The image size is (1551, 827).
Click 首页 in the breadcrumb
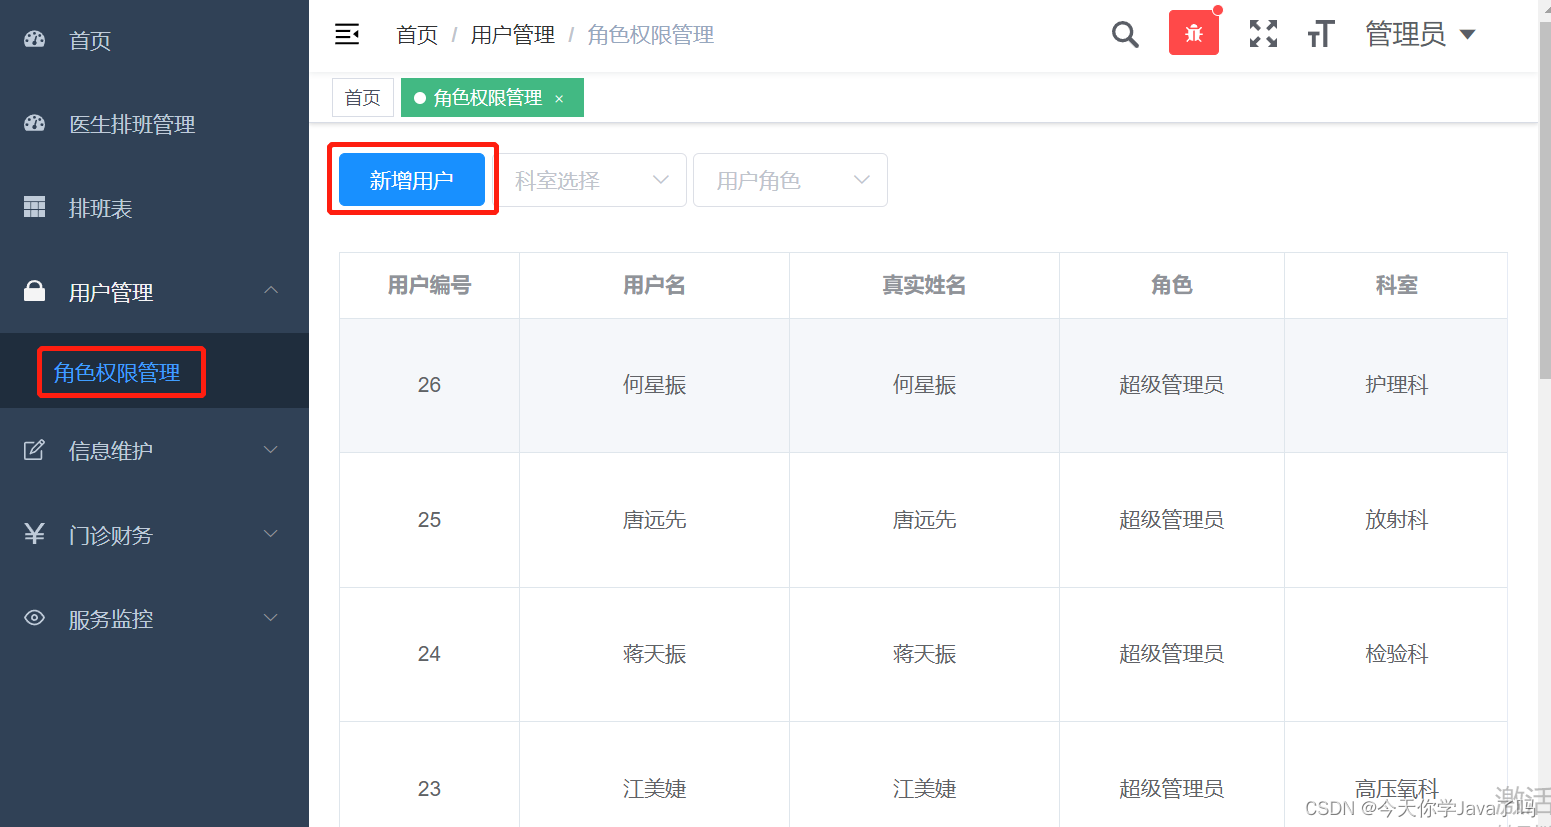click(x=417, y=35)
